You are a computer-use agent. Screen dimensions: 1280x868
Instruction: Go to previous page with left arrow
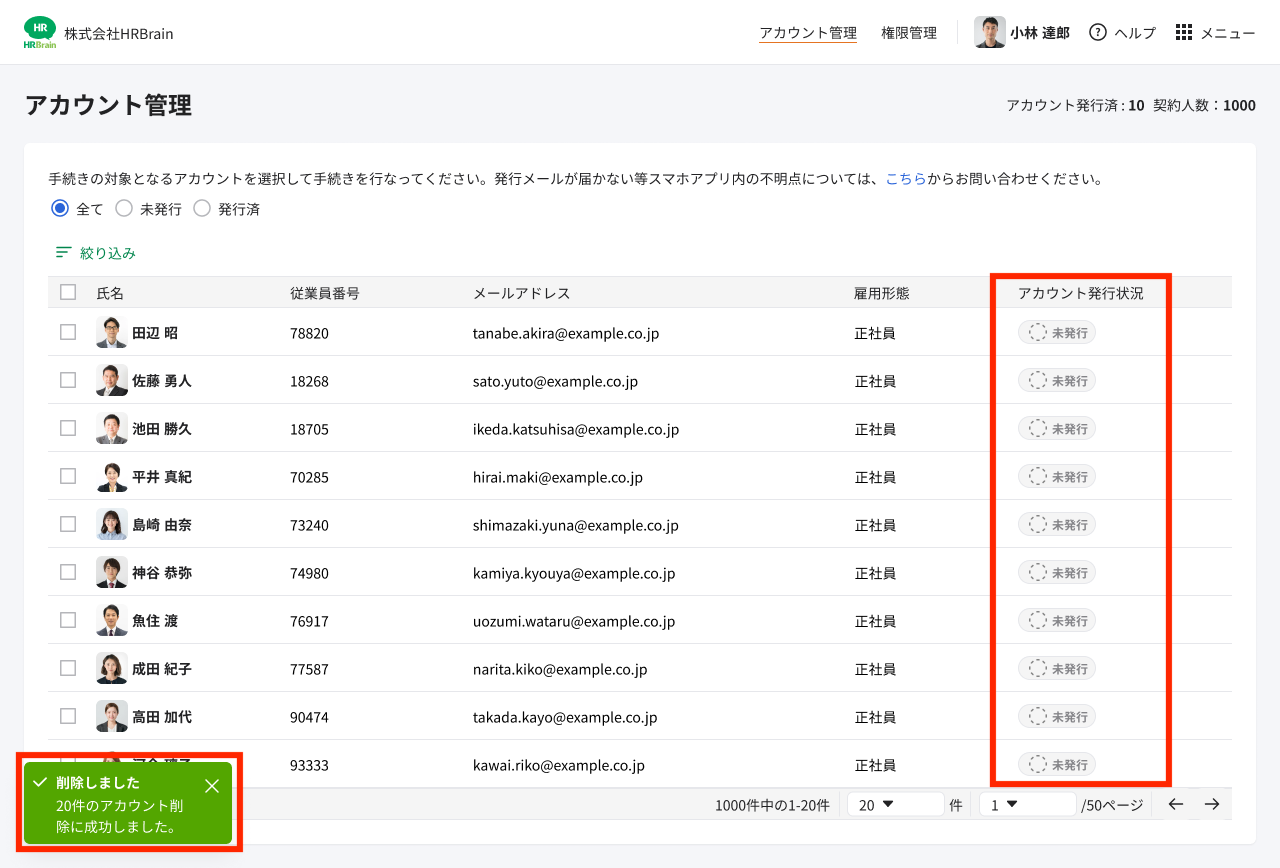click(x=1176, y=804)
